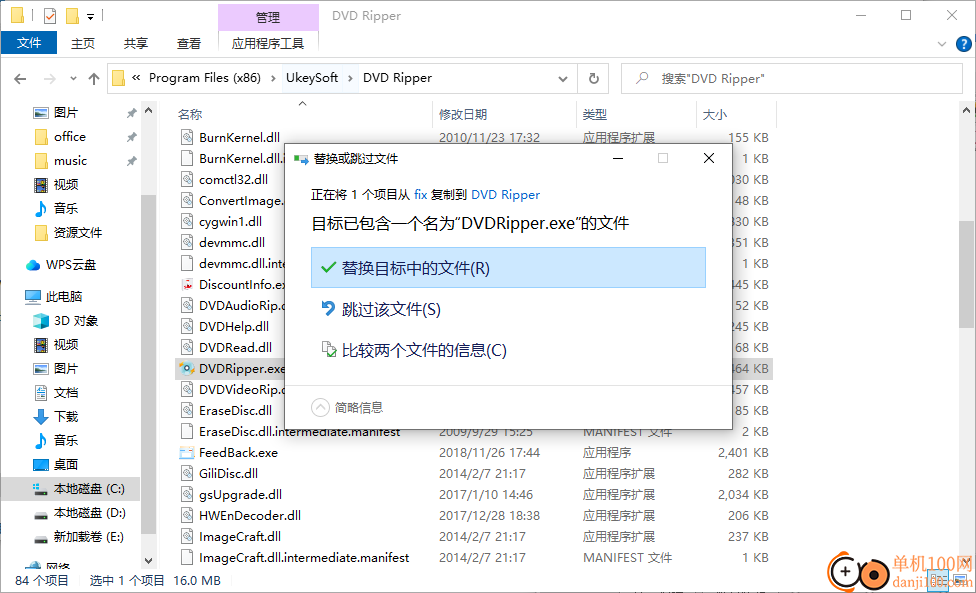Open 下载 folder in sidebar

[x=66, y=416]
